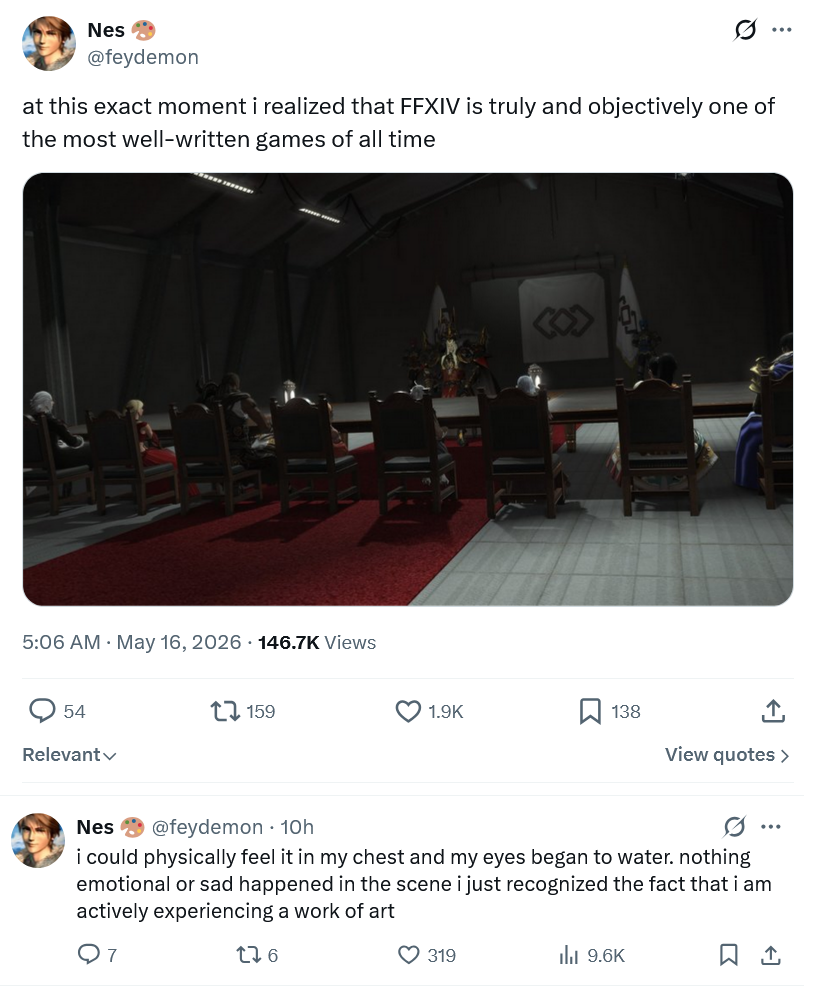Click the reply icon with 54 replies

pos(42,711)
